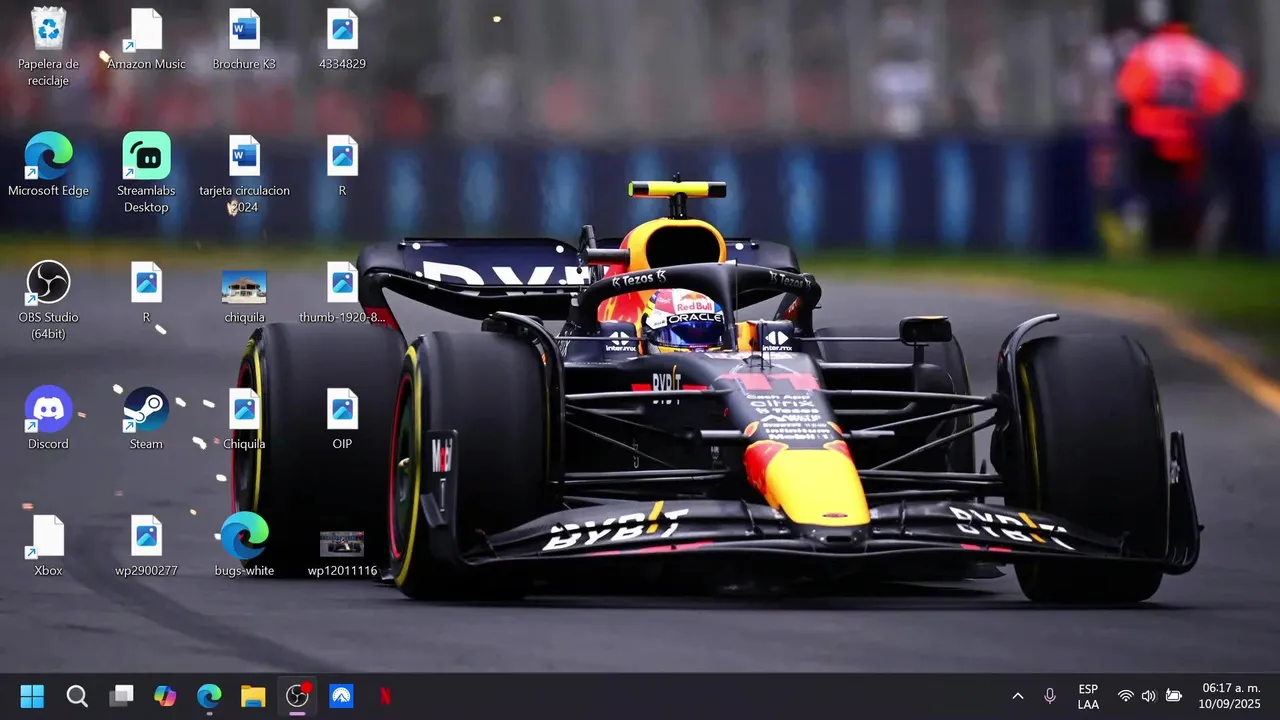Select the OIP image file

tap(342, 419)
